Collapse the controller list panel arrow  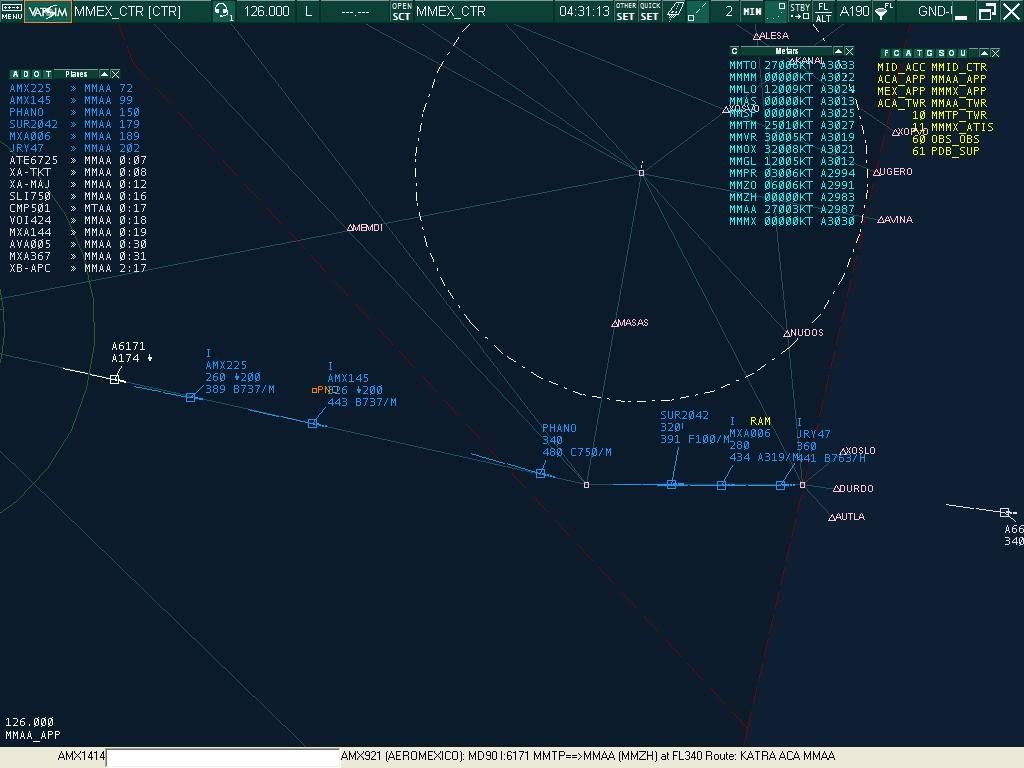pos(984,53)
